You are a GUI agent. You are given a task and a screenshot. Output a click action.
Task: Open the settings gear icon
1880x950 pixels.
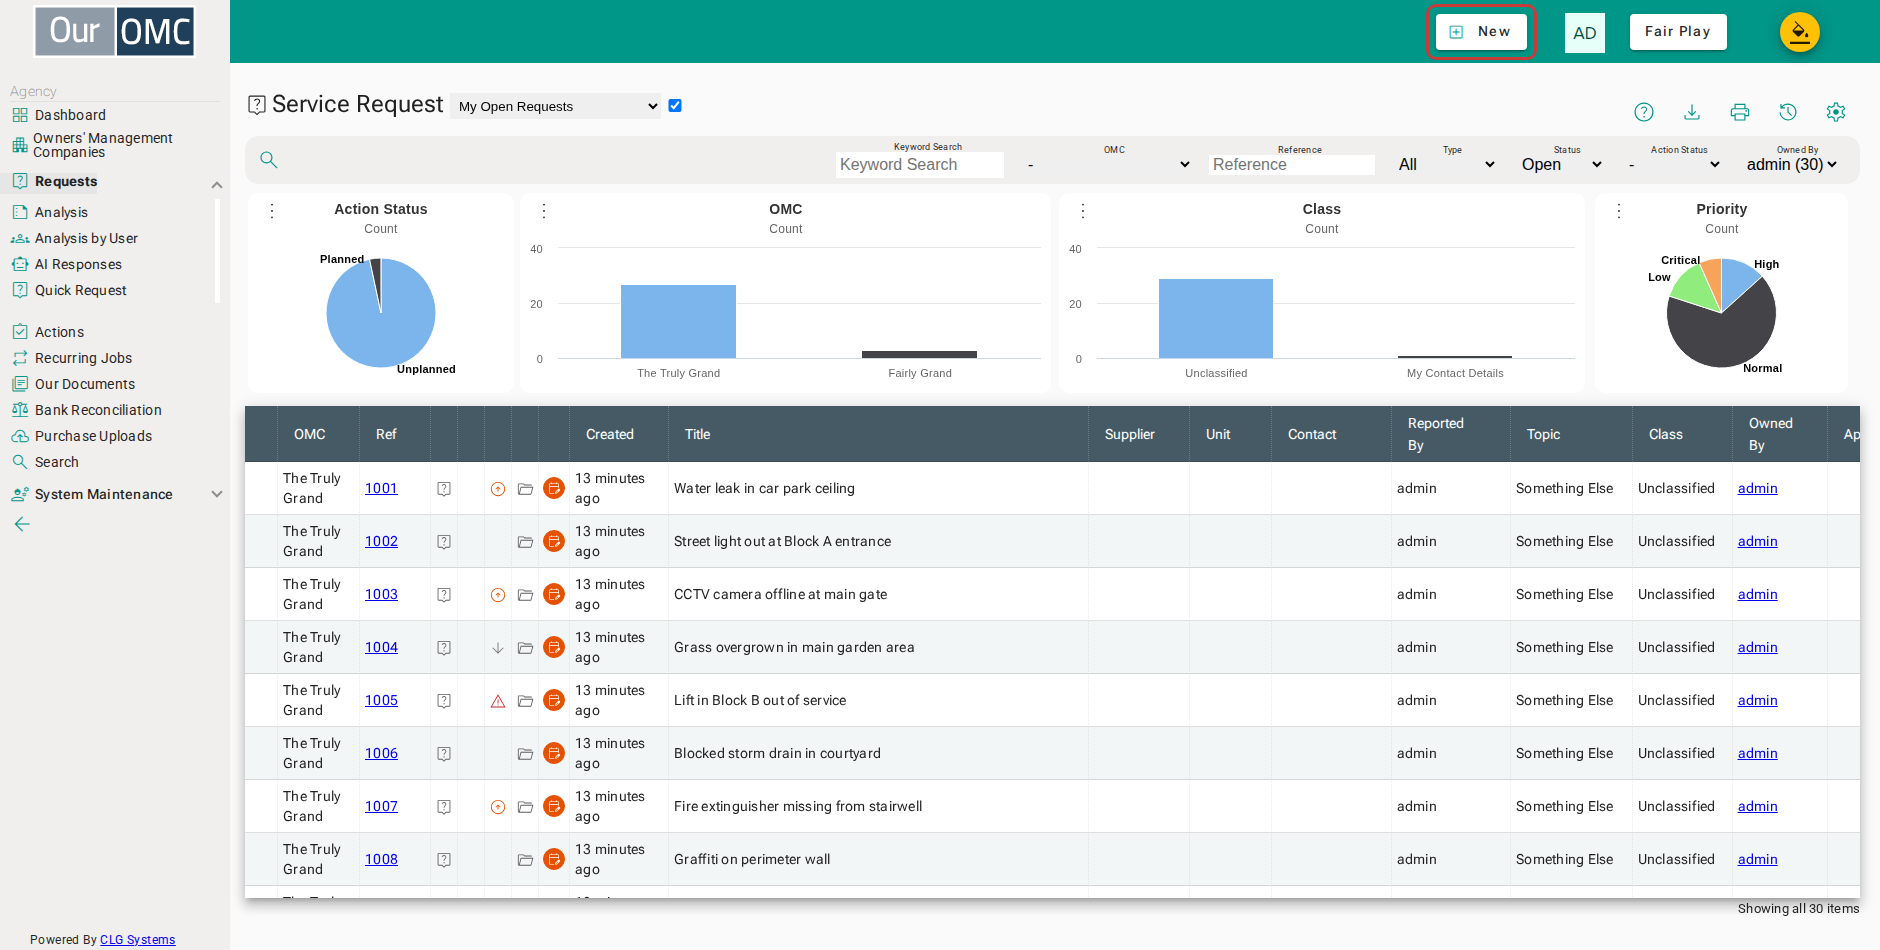(x=1836, y=112)
